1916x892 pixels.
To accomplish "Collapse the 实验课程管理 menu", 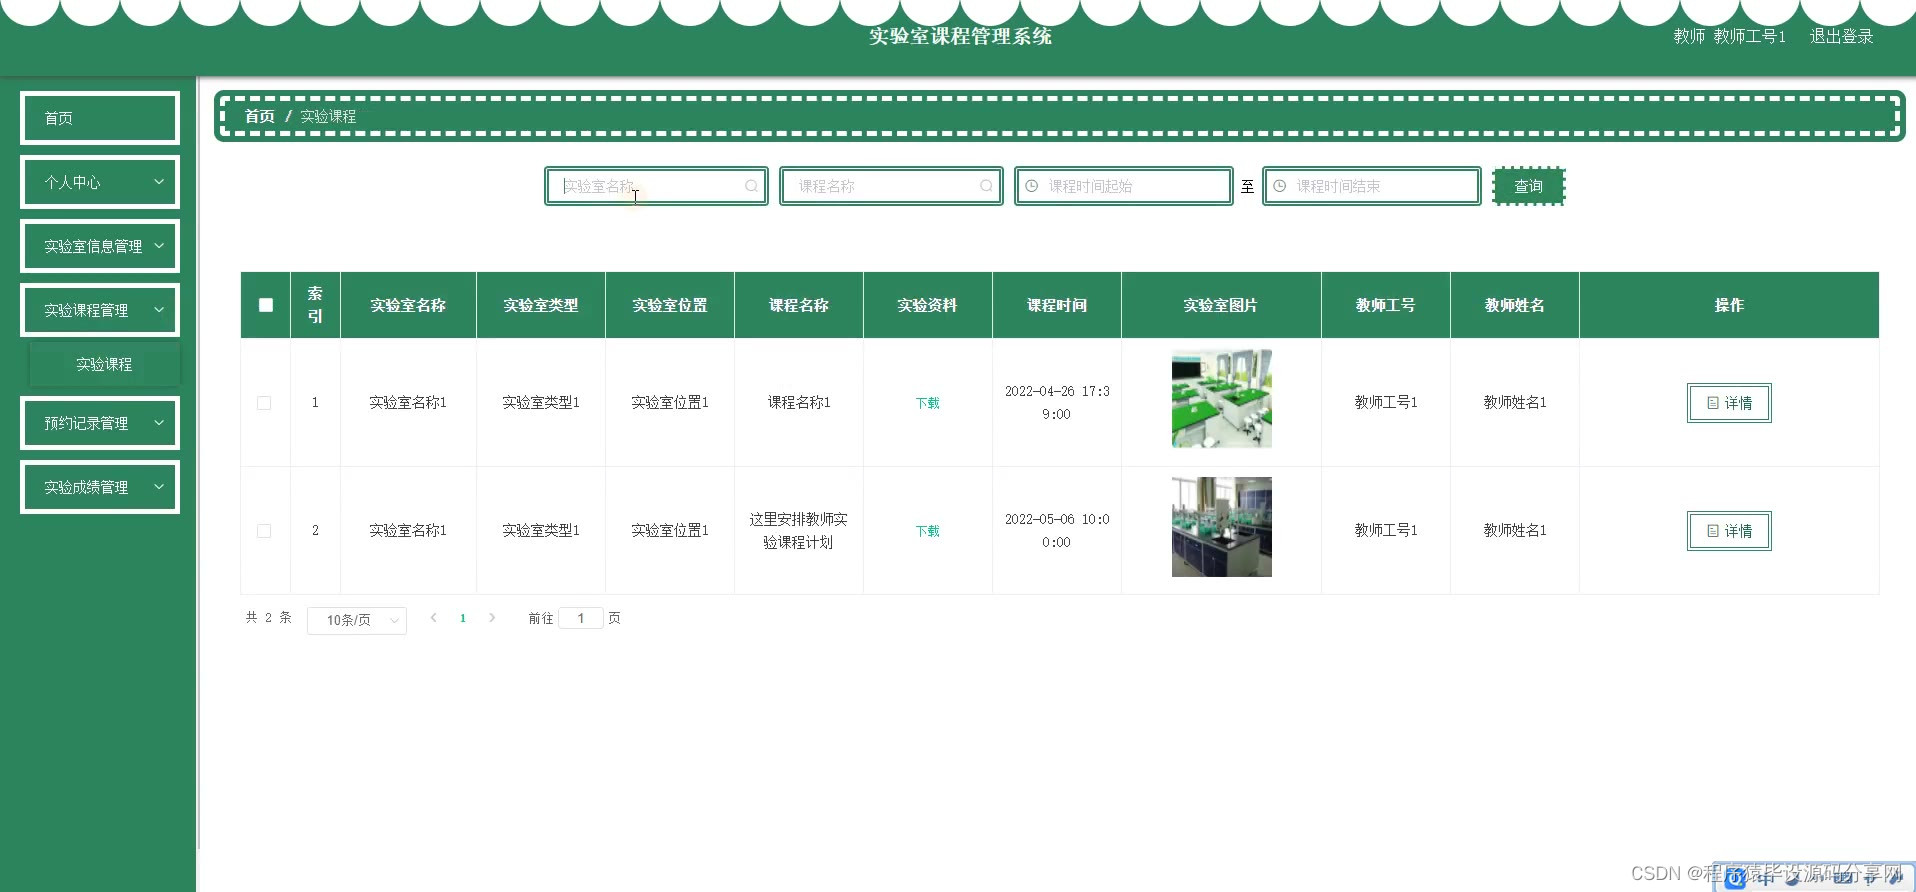I will click(x=100, y=310).
